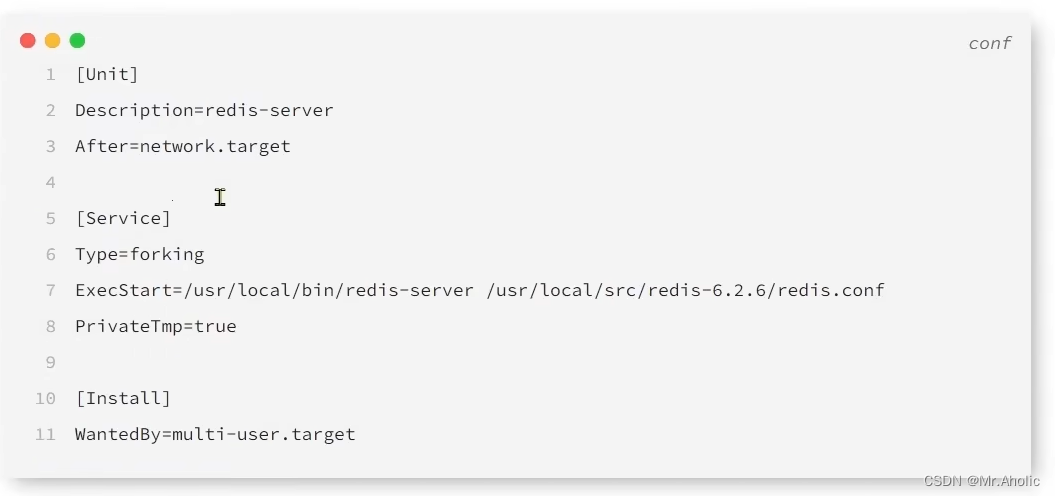Screen dimensions: 1055x496
Task: Click the WantedBy=multi-user.target line
Action: (215, 434)
